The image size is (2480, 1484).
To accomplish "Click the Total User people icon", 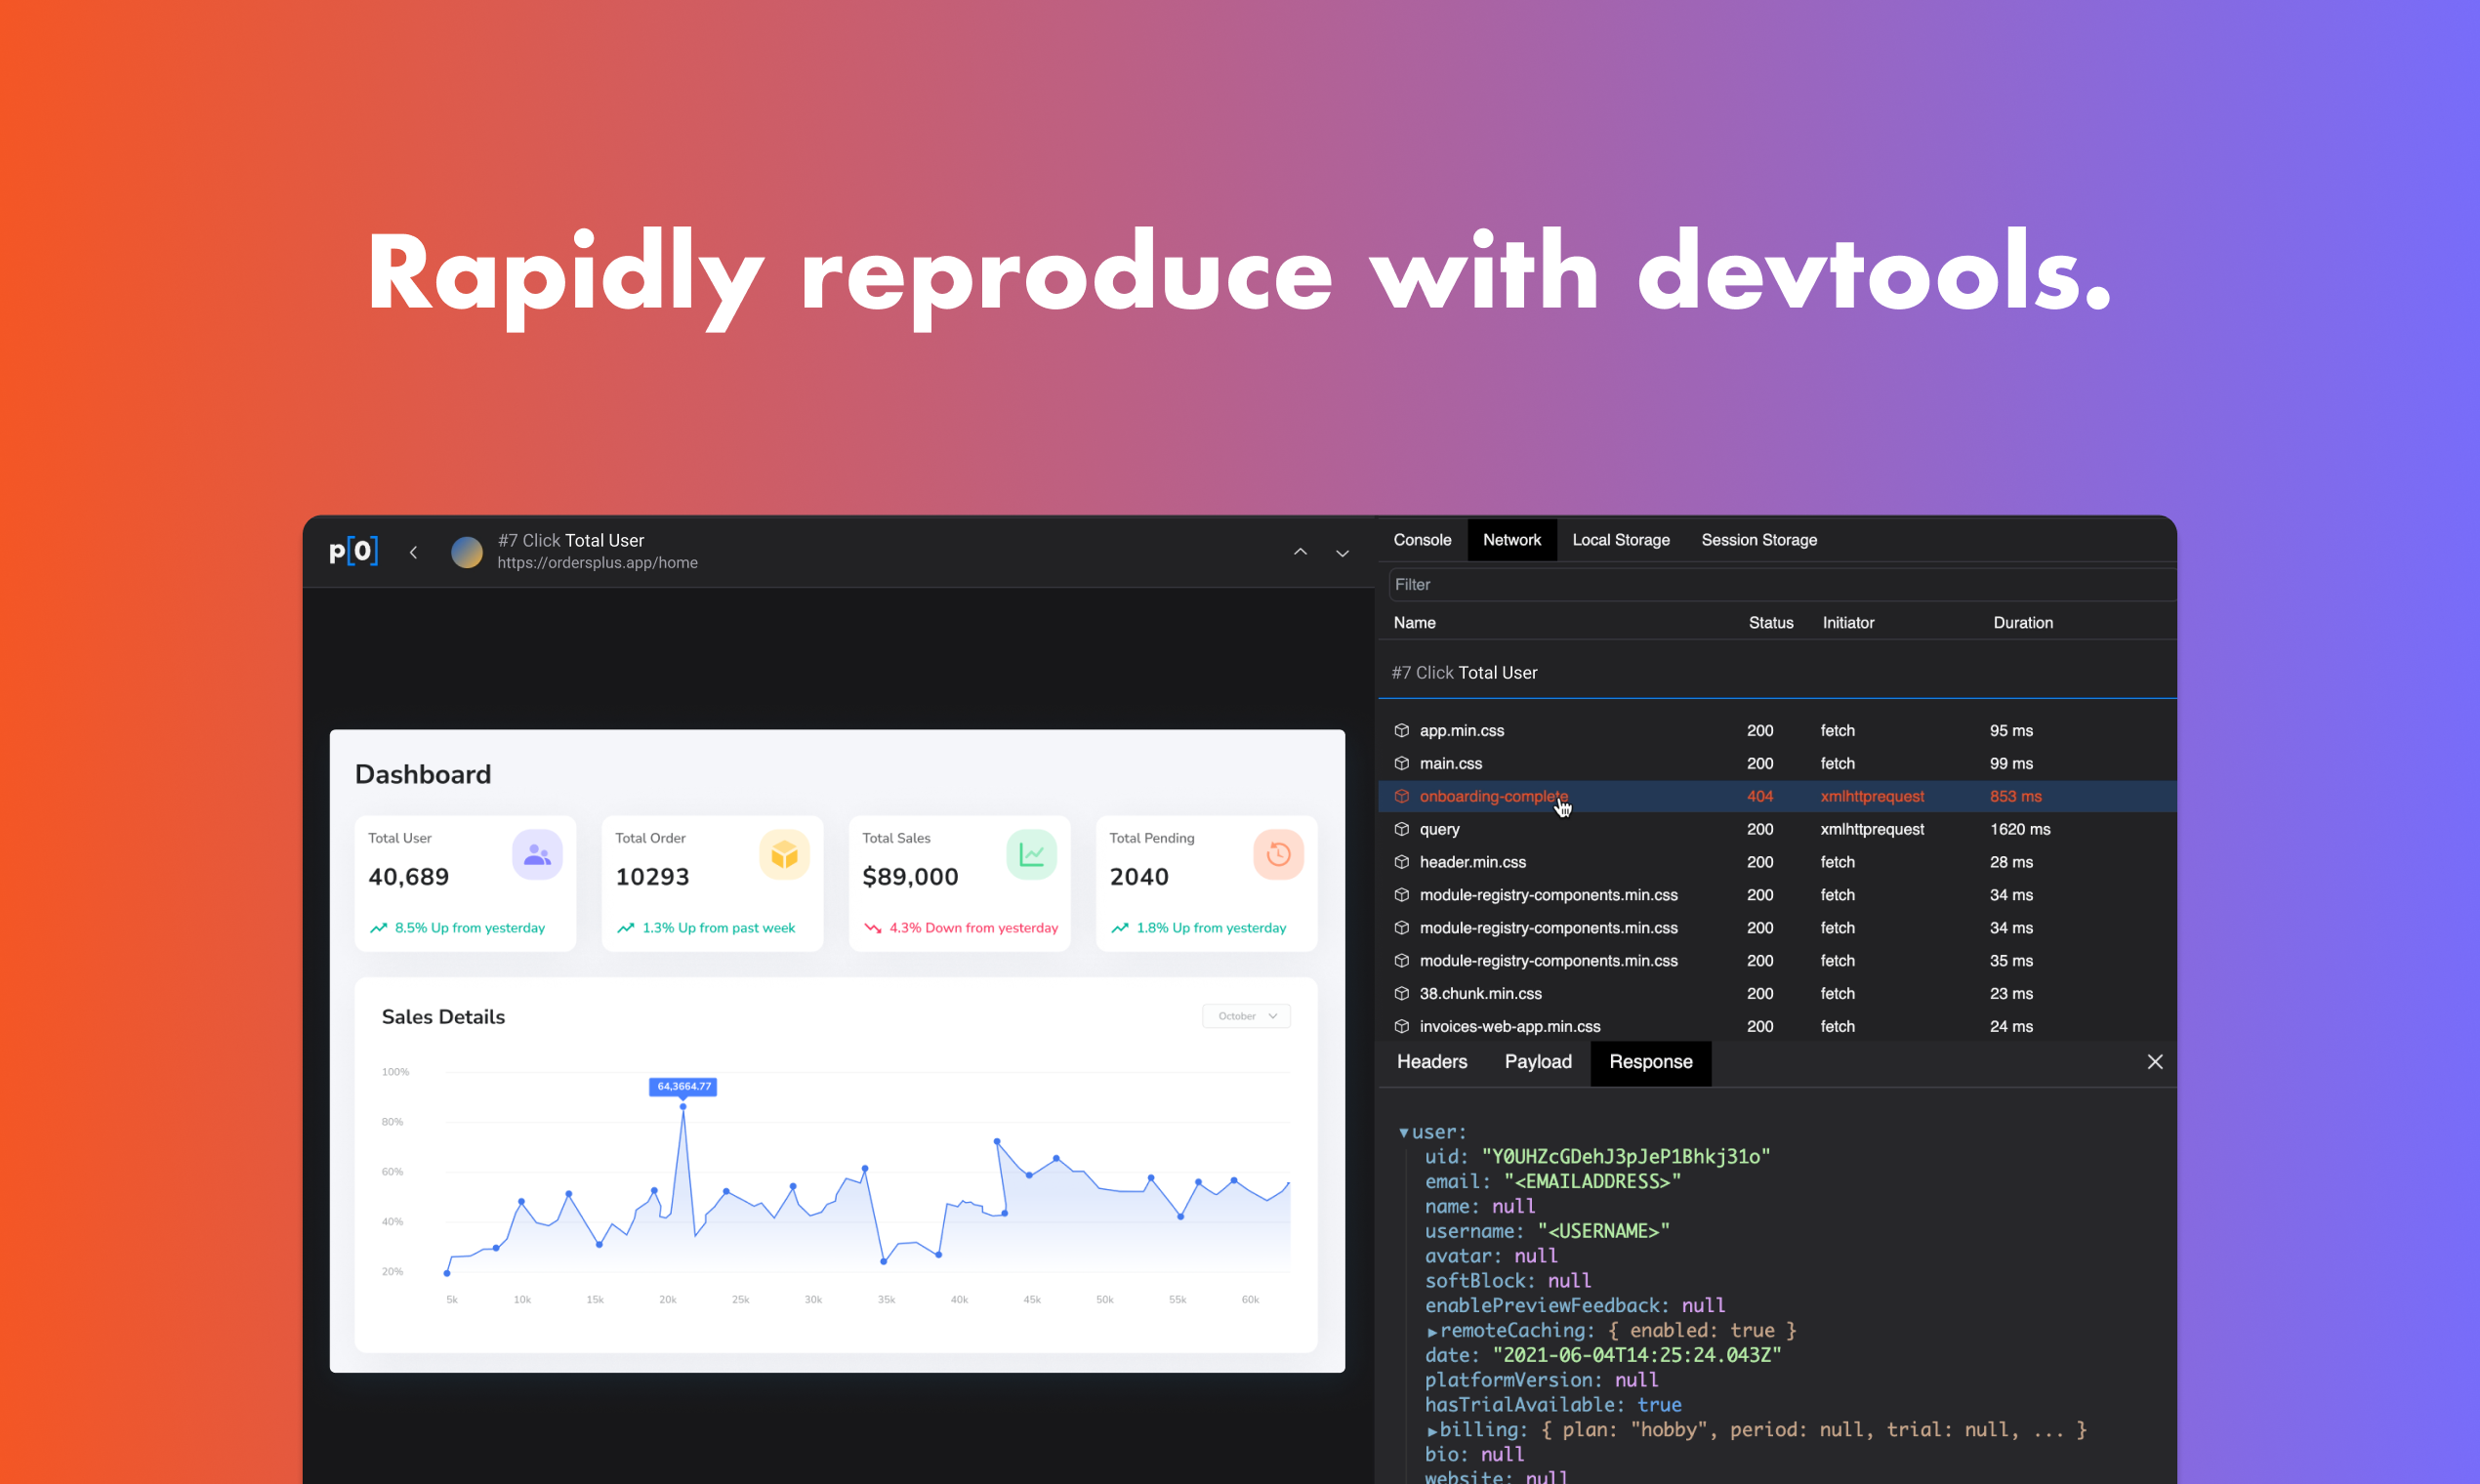I will (537, 854).
